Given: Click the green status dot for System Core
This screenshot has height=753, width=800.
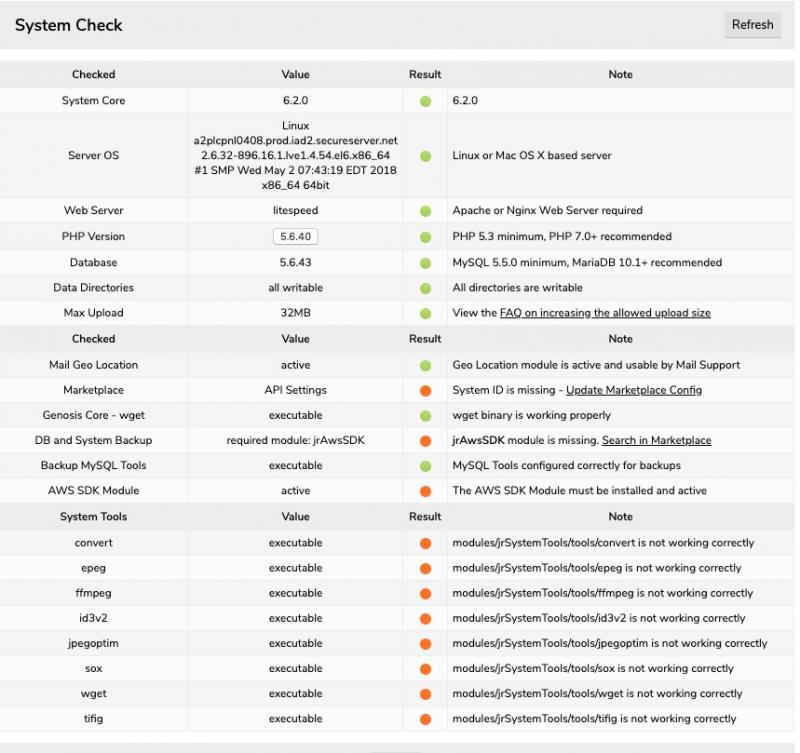Looking at the screenshot, I should (425, 101).
